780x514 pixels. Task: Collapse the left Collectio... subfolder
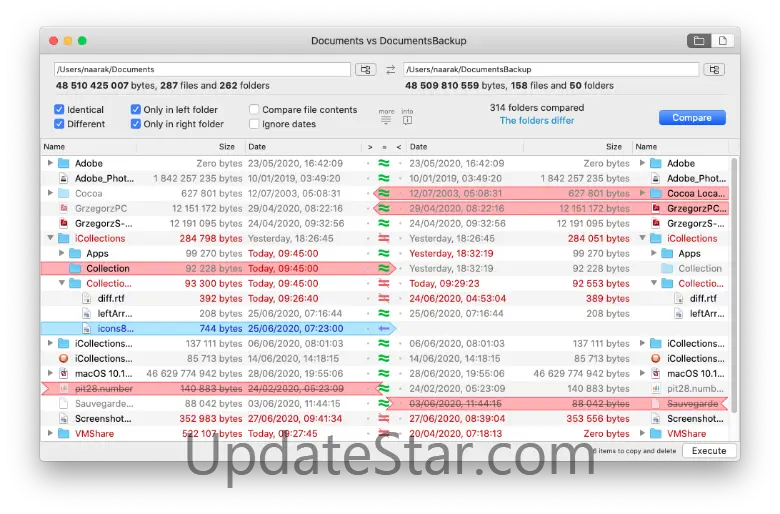coord(61,283)
